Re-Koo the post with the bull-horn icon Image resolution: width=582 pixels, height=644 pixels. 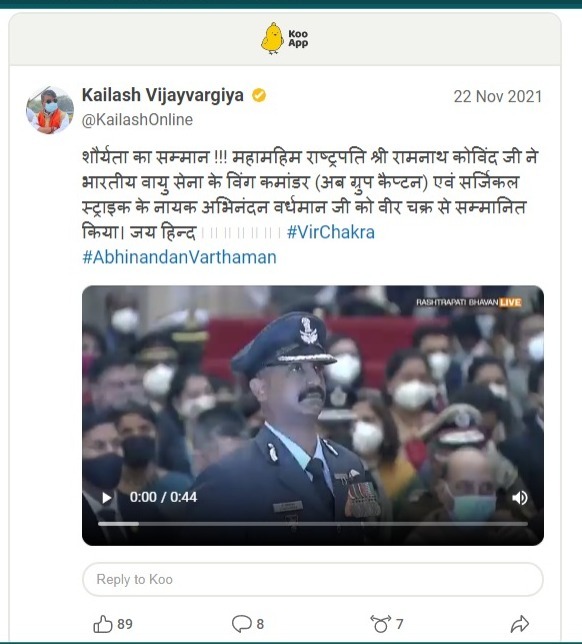pyautogui.click(x=380, y=624)
